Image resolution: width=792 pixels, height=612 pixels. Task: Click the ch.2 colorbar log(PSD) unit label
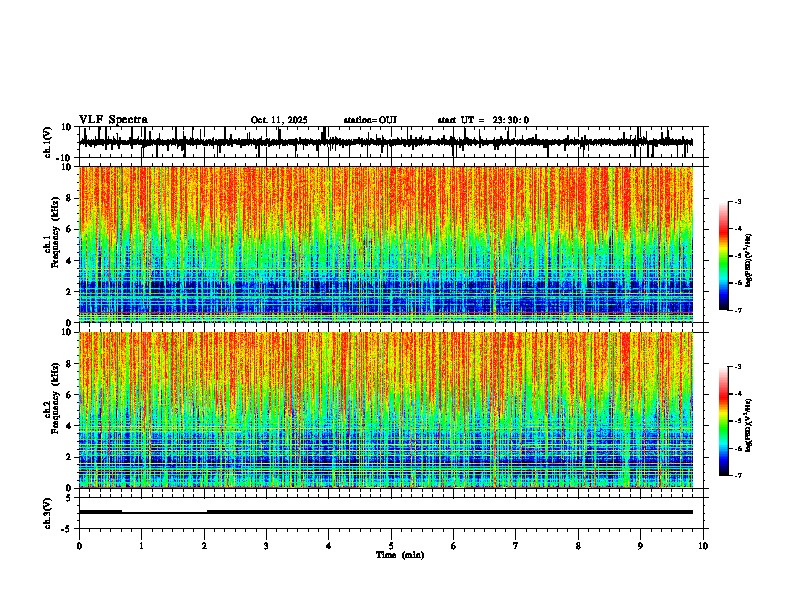click(x=748, y=425)
